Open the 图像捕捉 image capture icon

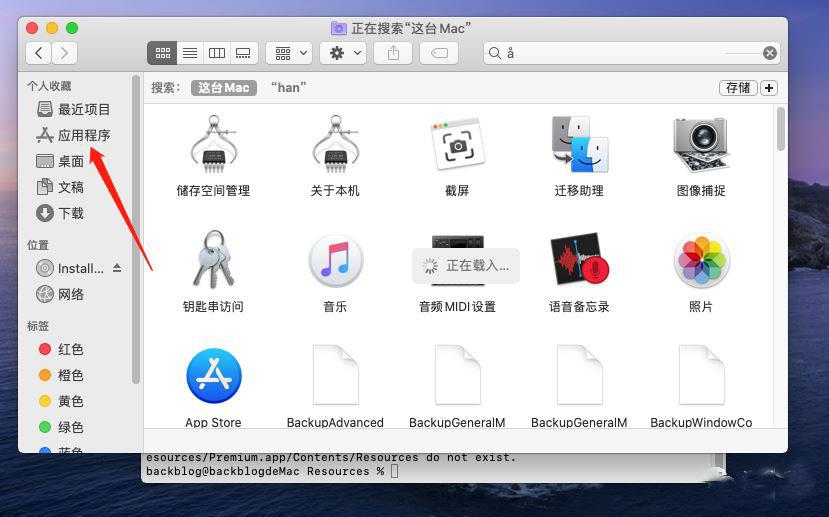[x=701, y=146]
